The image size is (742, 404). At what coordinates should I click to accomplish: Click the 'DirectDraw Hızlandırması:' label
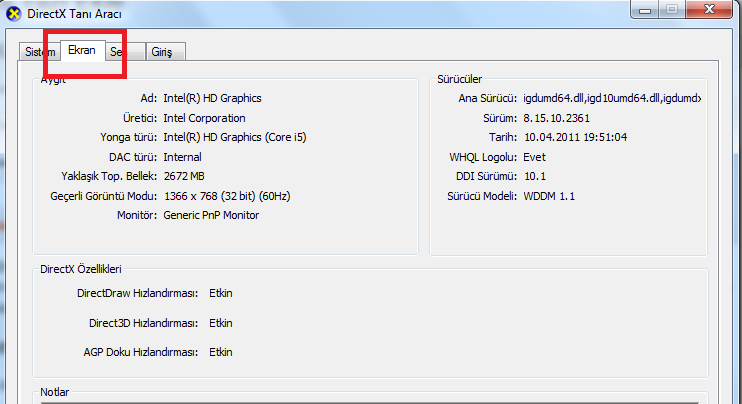(137, 293)
